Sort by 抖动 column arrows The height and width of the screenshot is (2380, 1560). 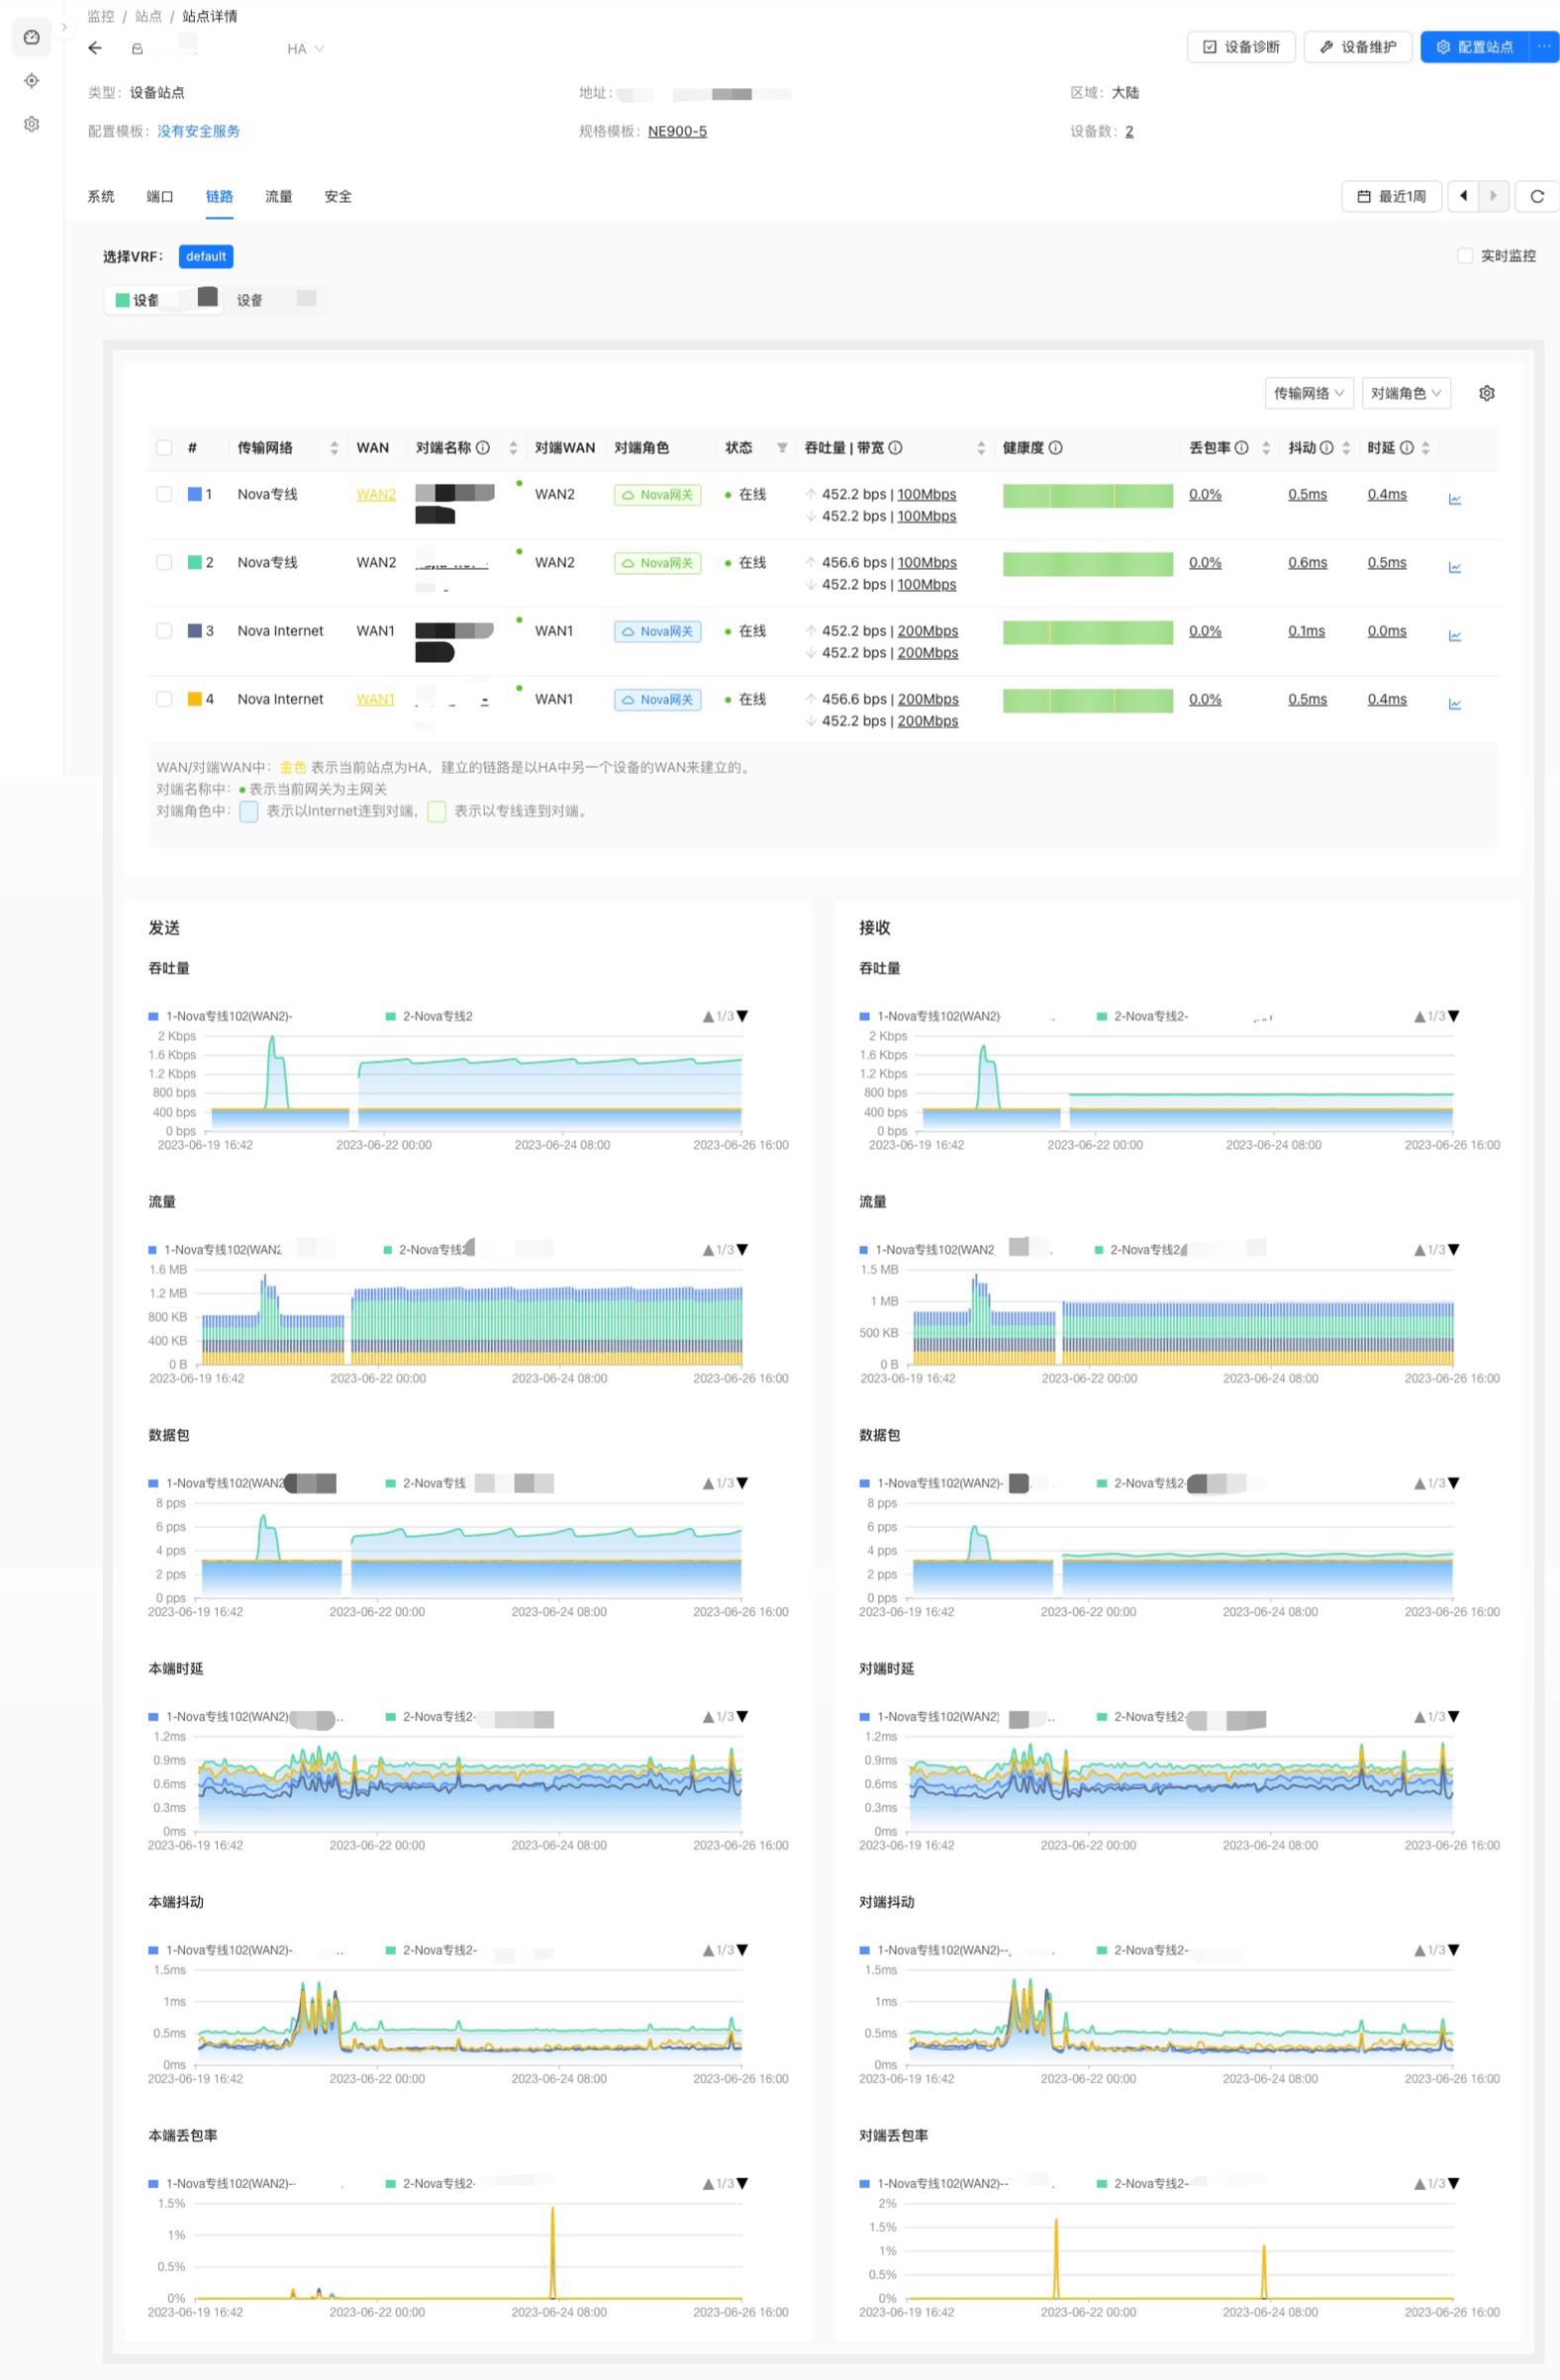(x=1346, y=448)
